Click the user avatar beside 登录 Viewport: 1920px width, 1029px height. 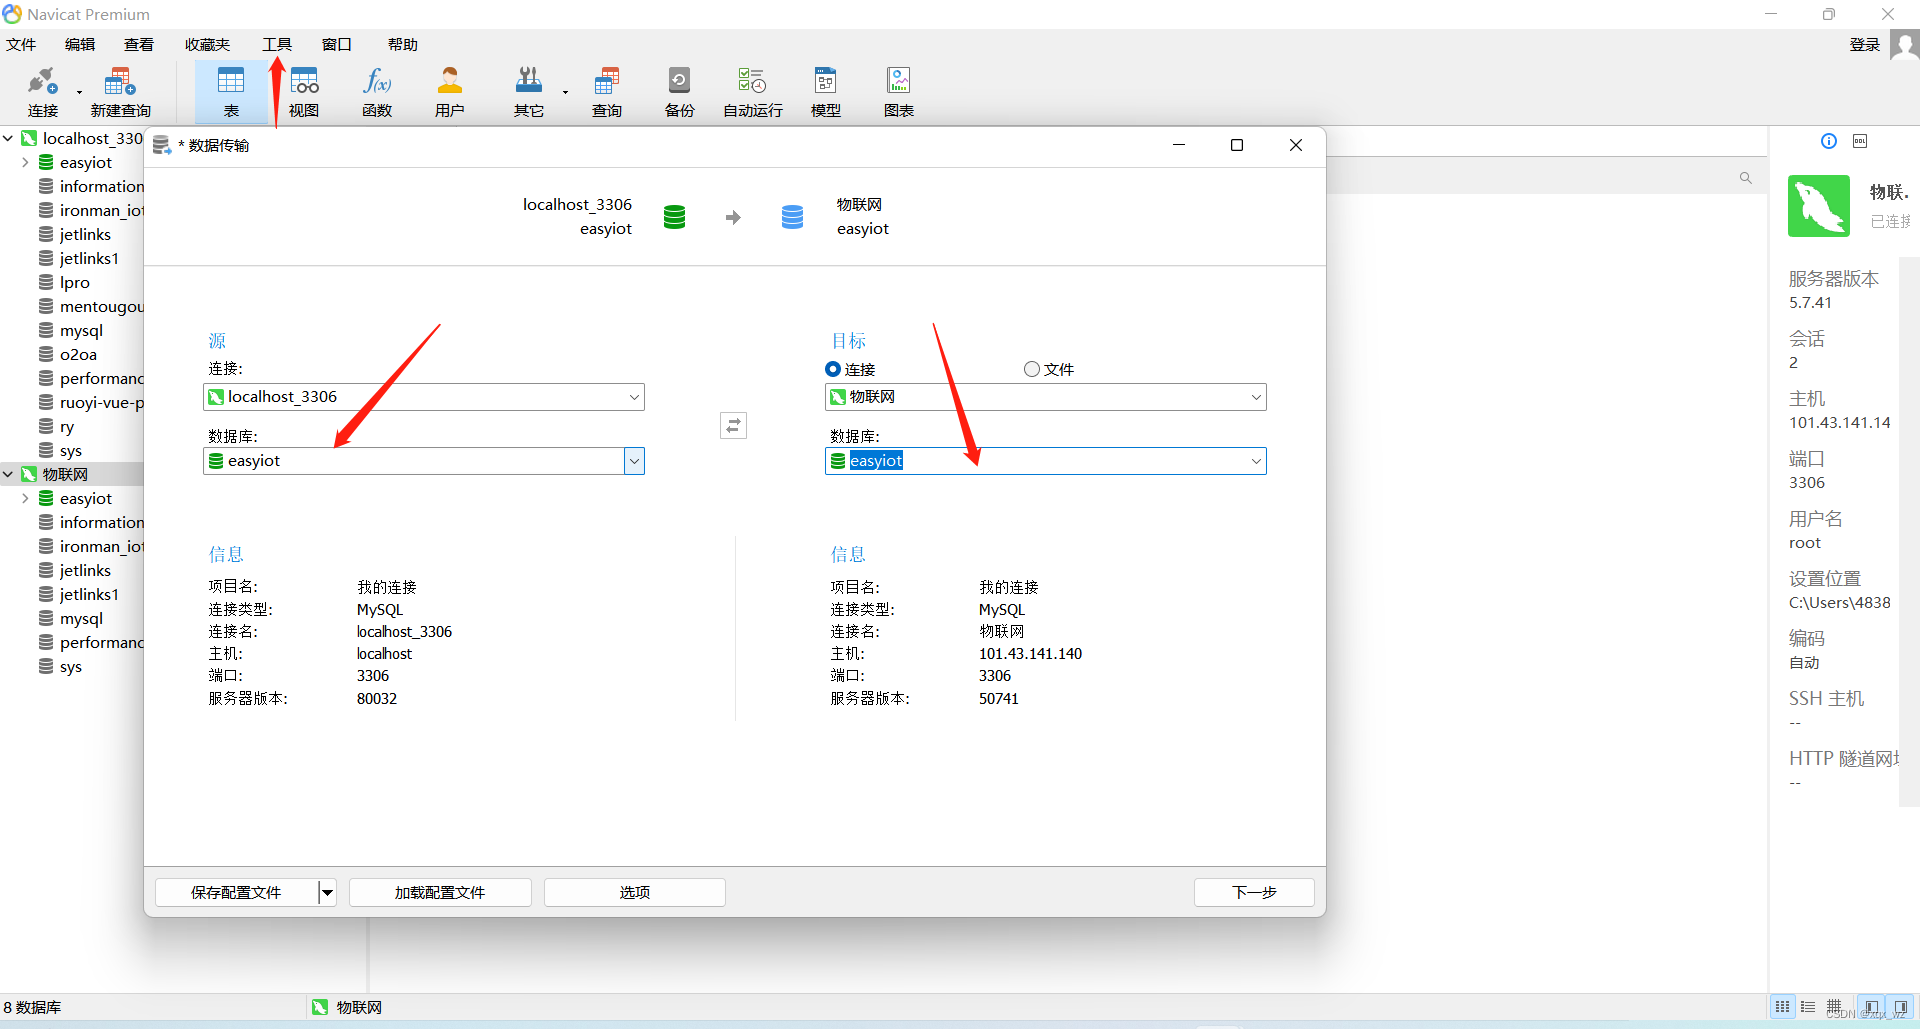1905,45
